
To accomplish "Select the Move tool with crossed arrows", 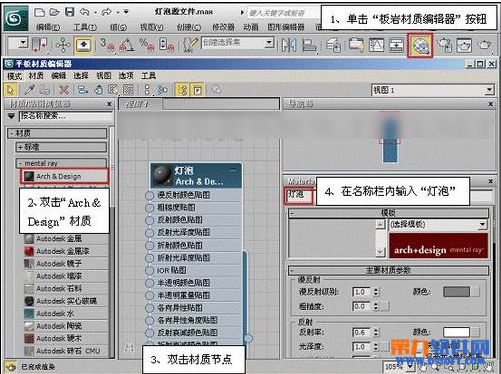I will [63, 45].
